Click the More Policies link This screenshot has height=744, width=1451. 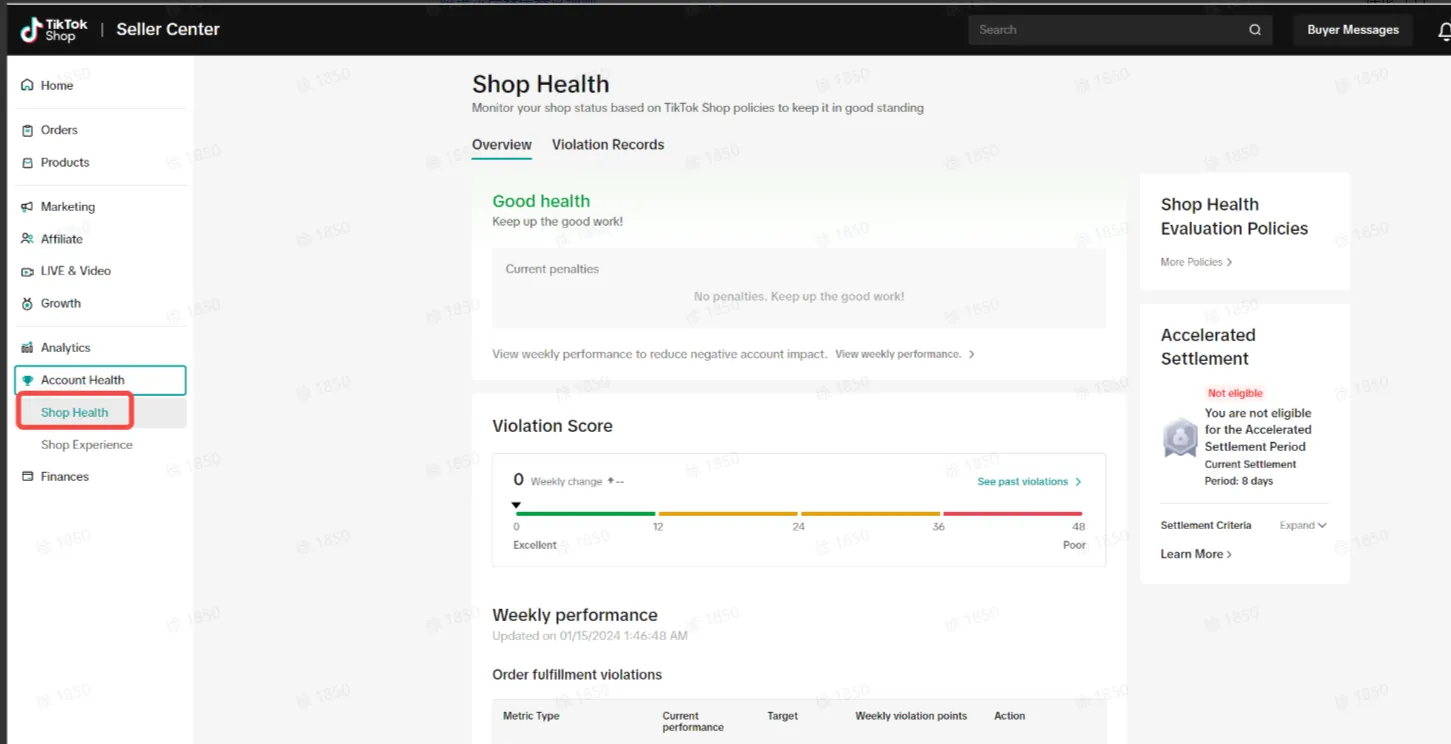click(x=1191, y=262)
